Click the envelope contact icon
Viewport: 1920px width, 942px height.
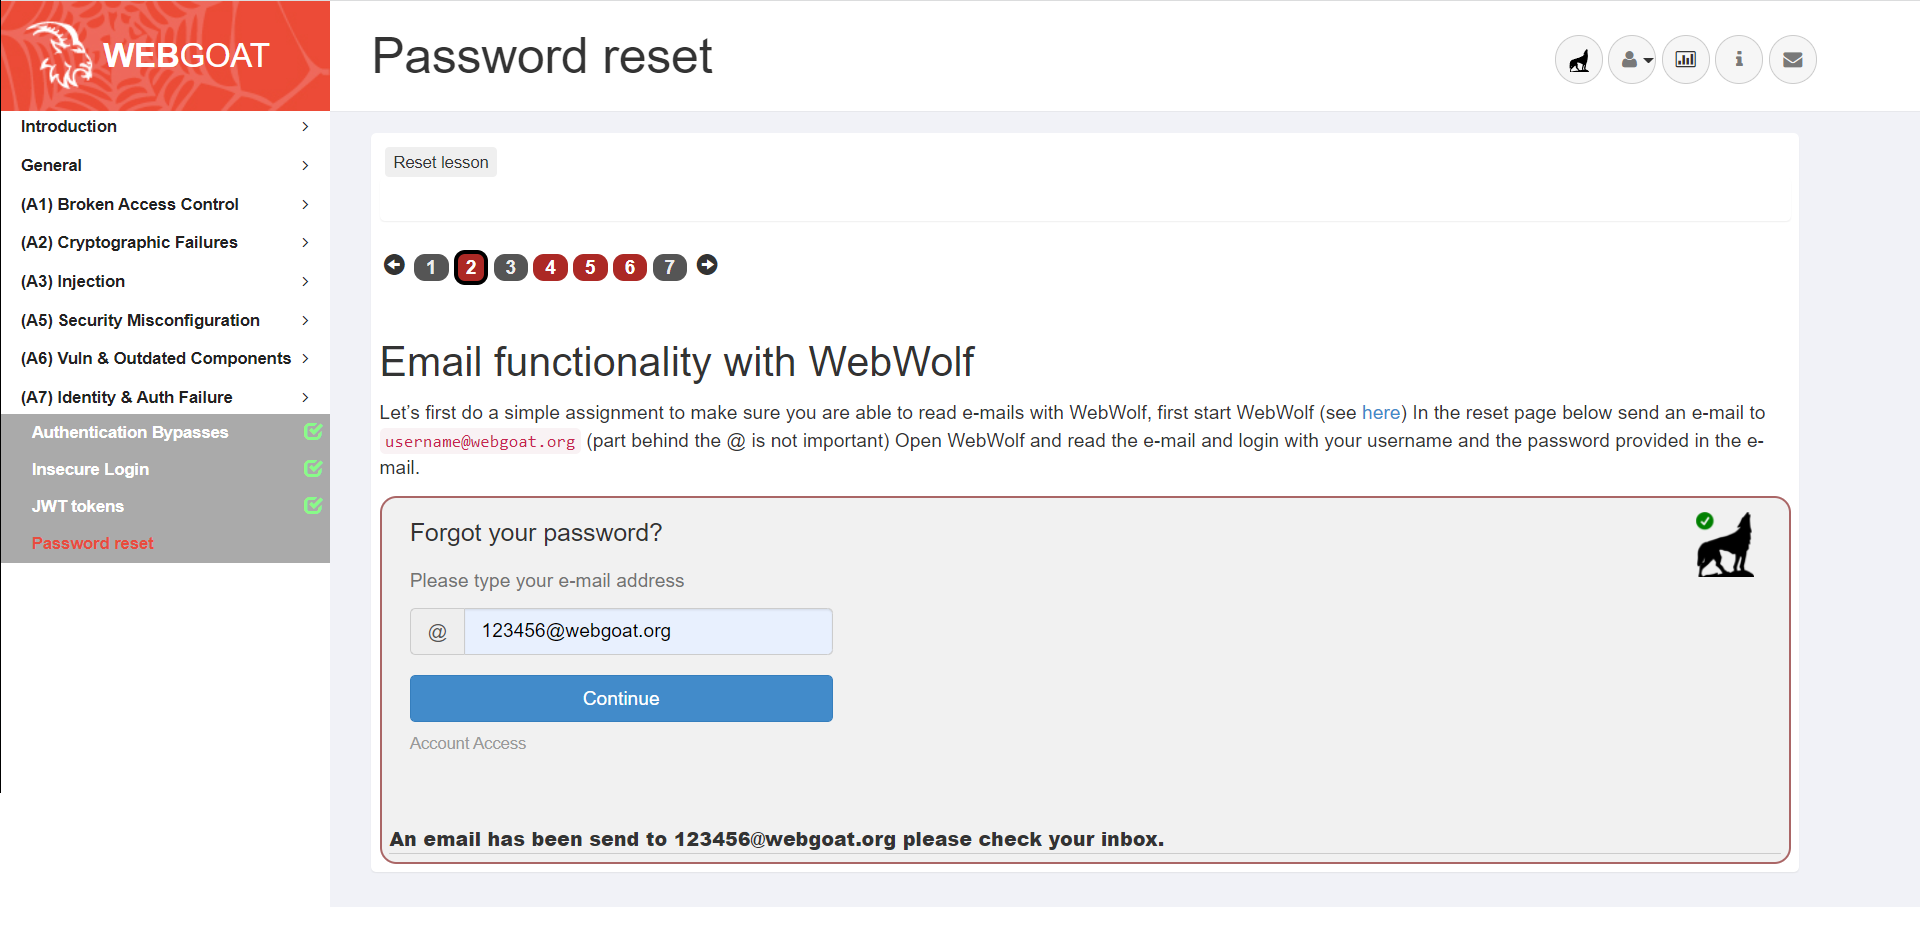point(1793,60)
